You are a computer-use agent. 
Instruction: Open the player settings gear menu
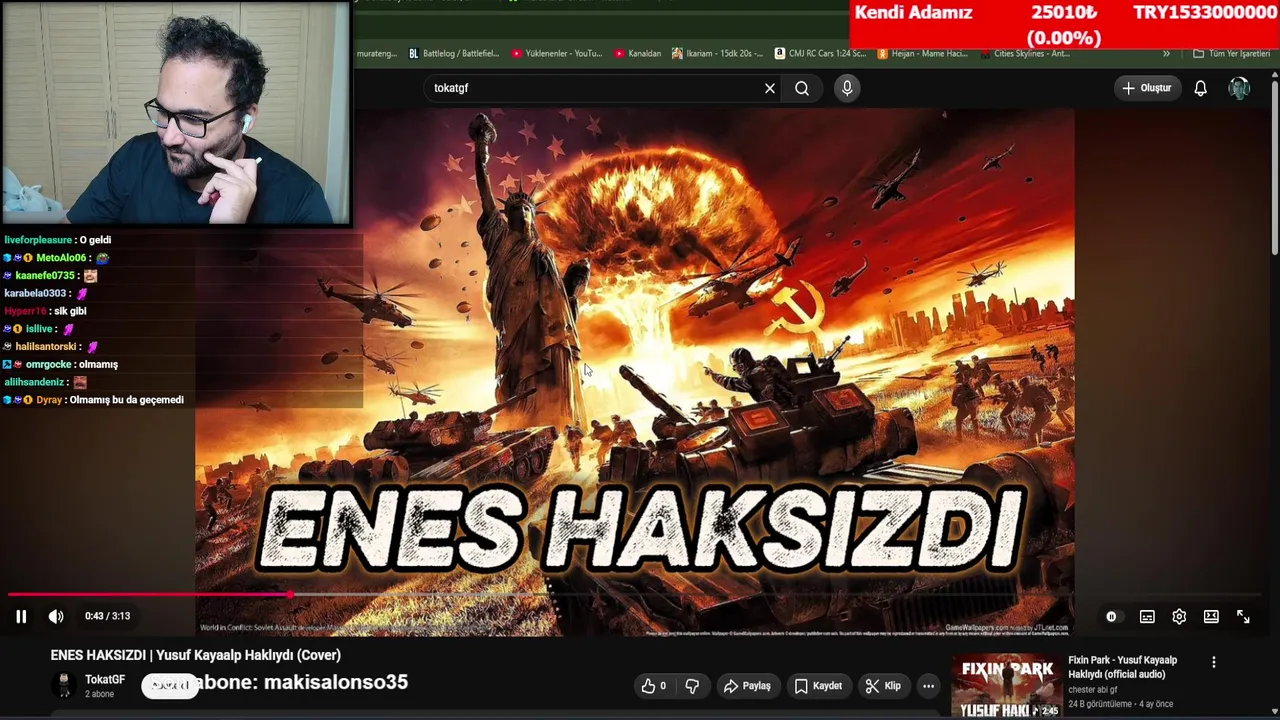click(x=1179, y=617)
